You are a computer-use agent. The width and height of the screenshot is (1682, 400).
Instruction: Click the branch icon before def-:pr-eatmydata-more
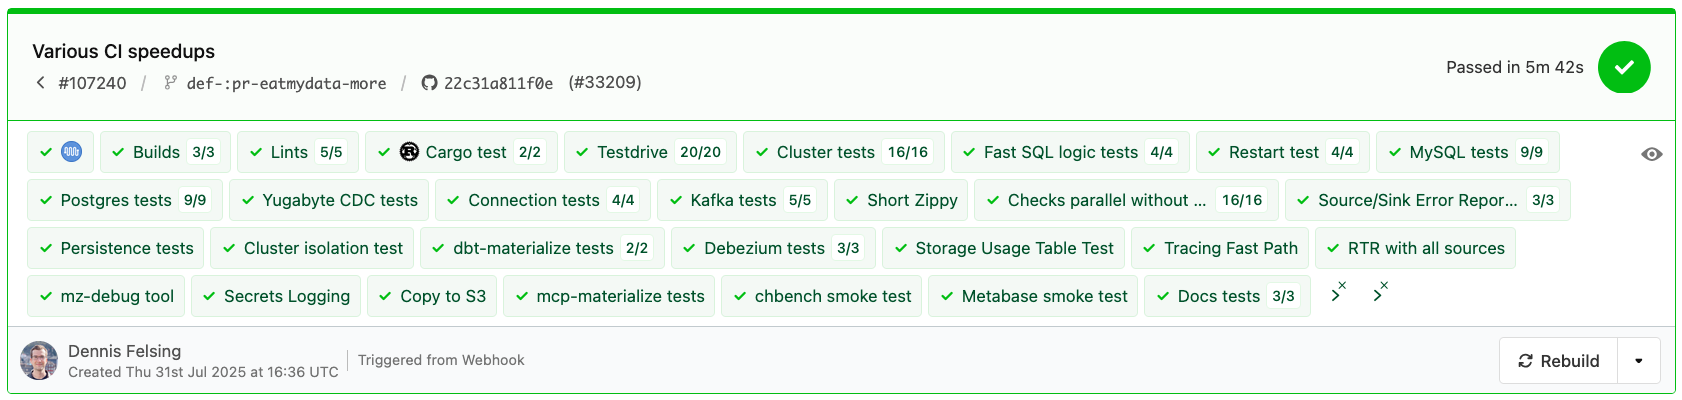point(171,83)
